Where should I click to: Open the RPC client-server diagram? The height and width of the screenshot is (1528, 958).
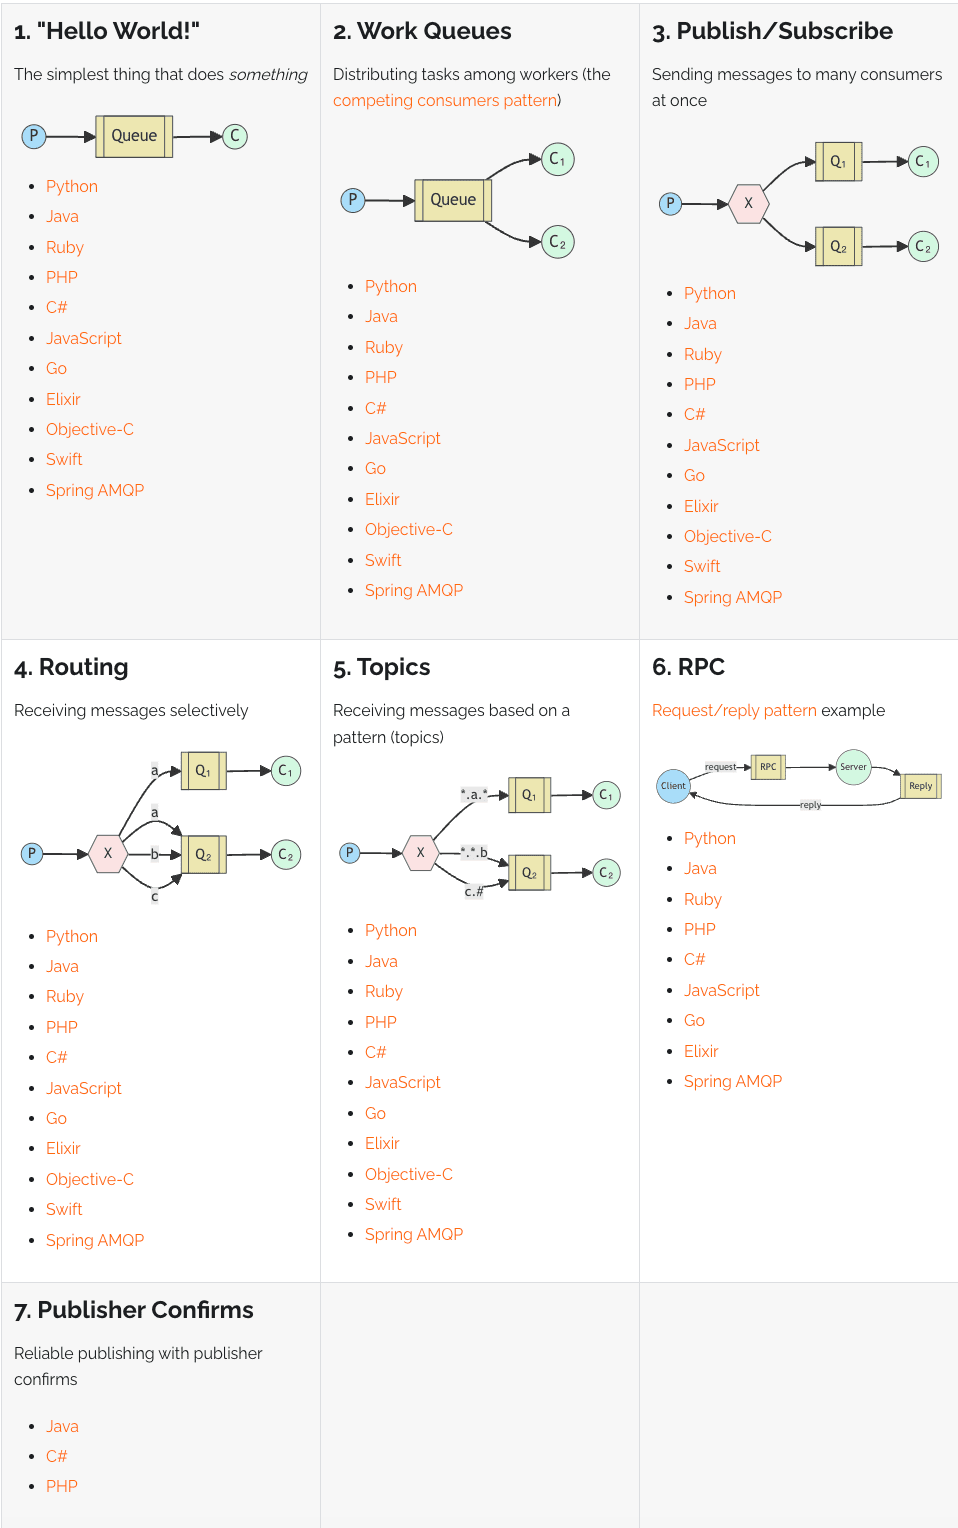pos(799,780)
